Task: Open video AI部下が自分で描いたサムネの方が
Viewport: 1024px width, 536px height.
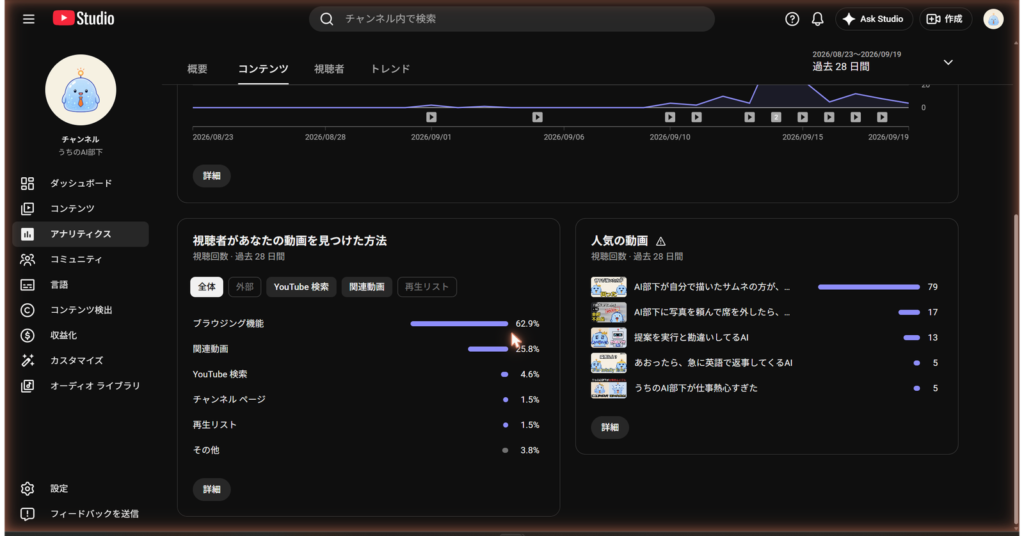Action: (x=764, y=287)
